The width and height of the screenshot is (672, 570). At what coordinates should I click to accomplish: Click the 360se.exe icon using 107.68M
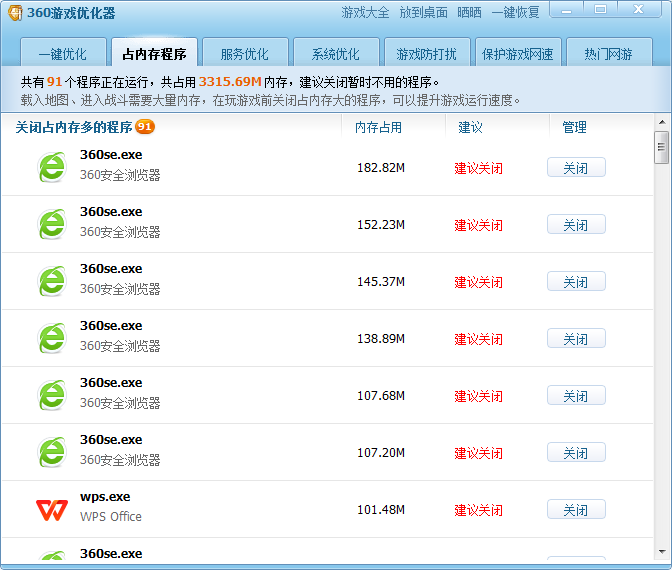(x=51, y=396)
